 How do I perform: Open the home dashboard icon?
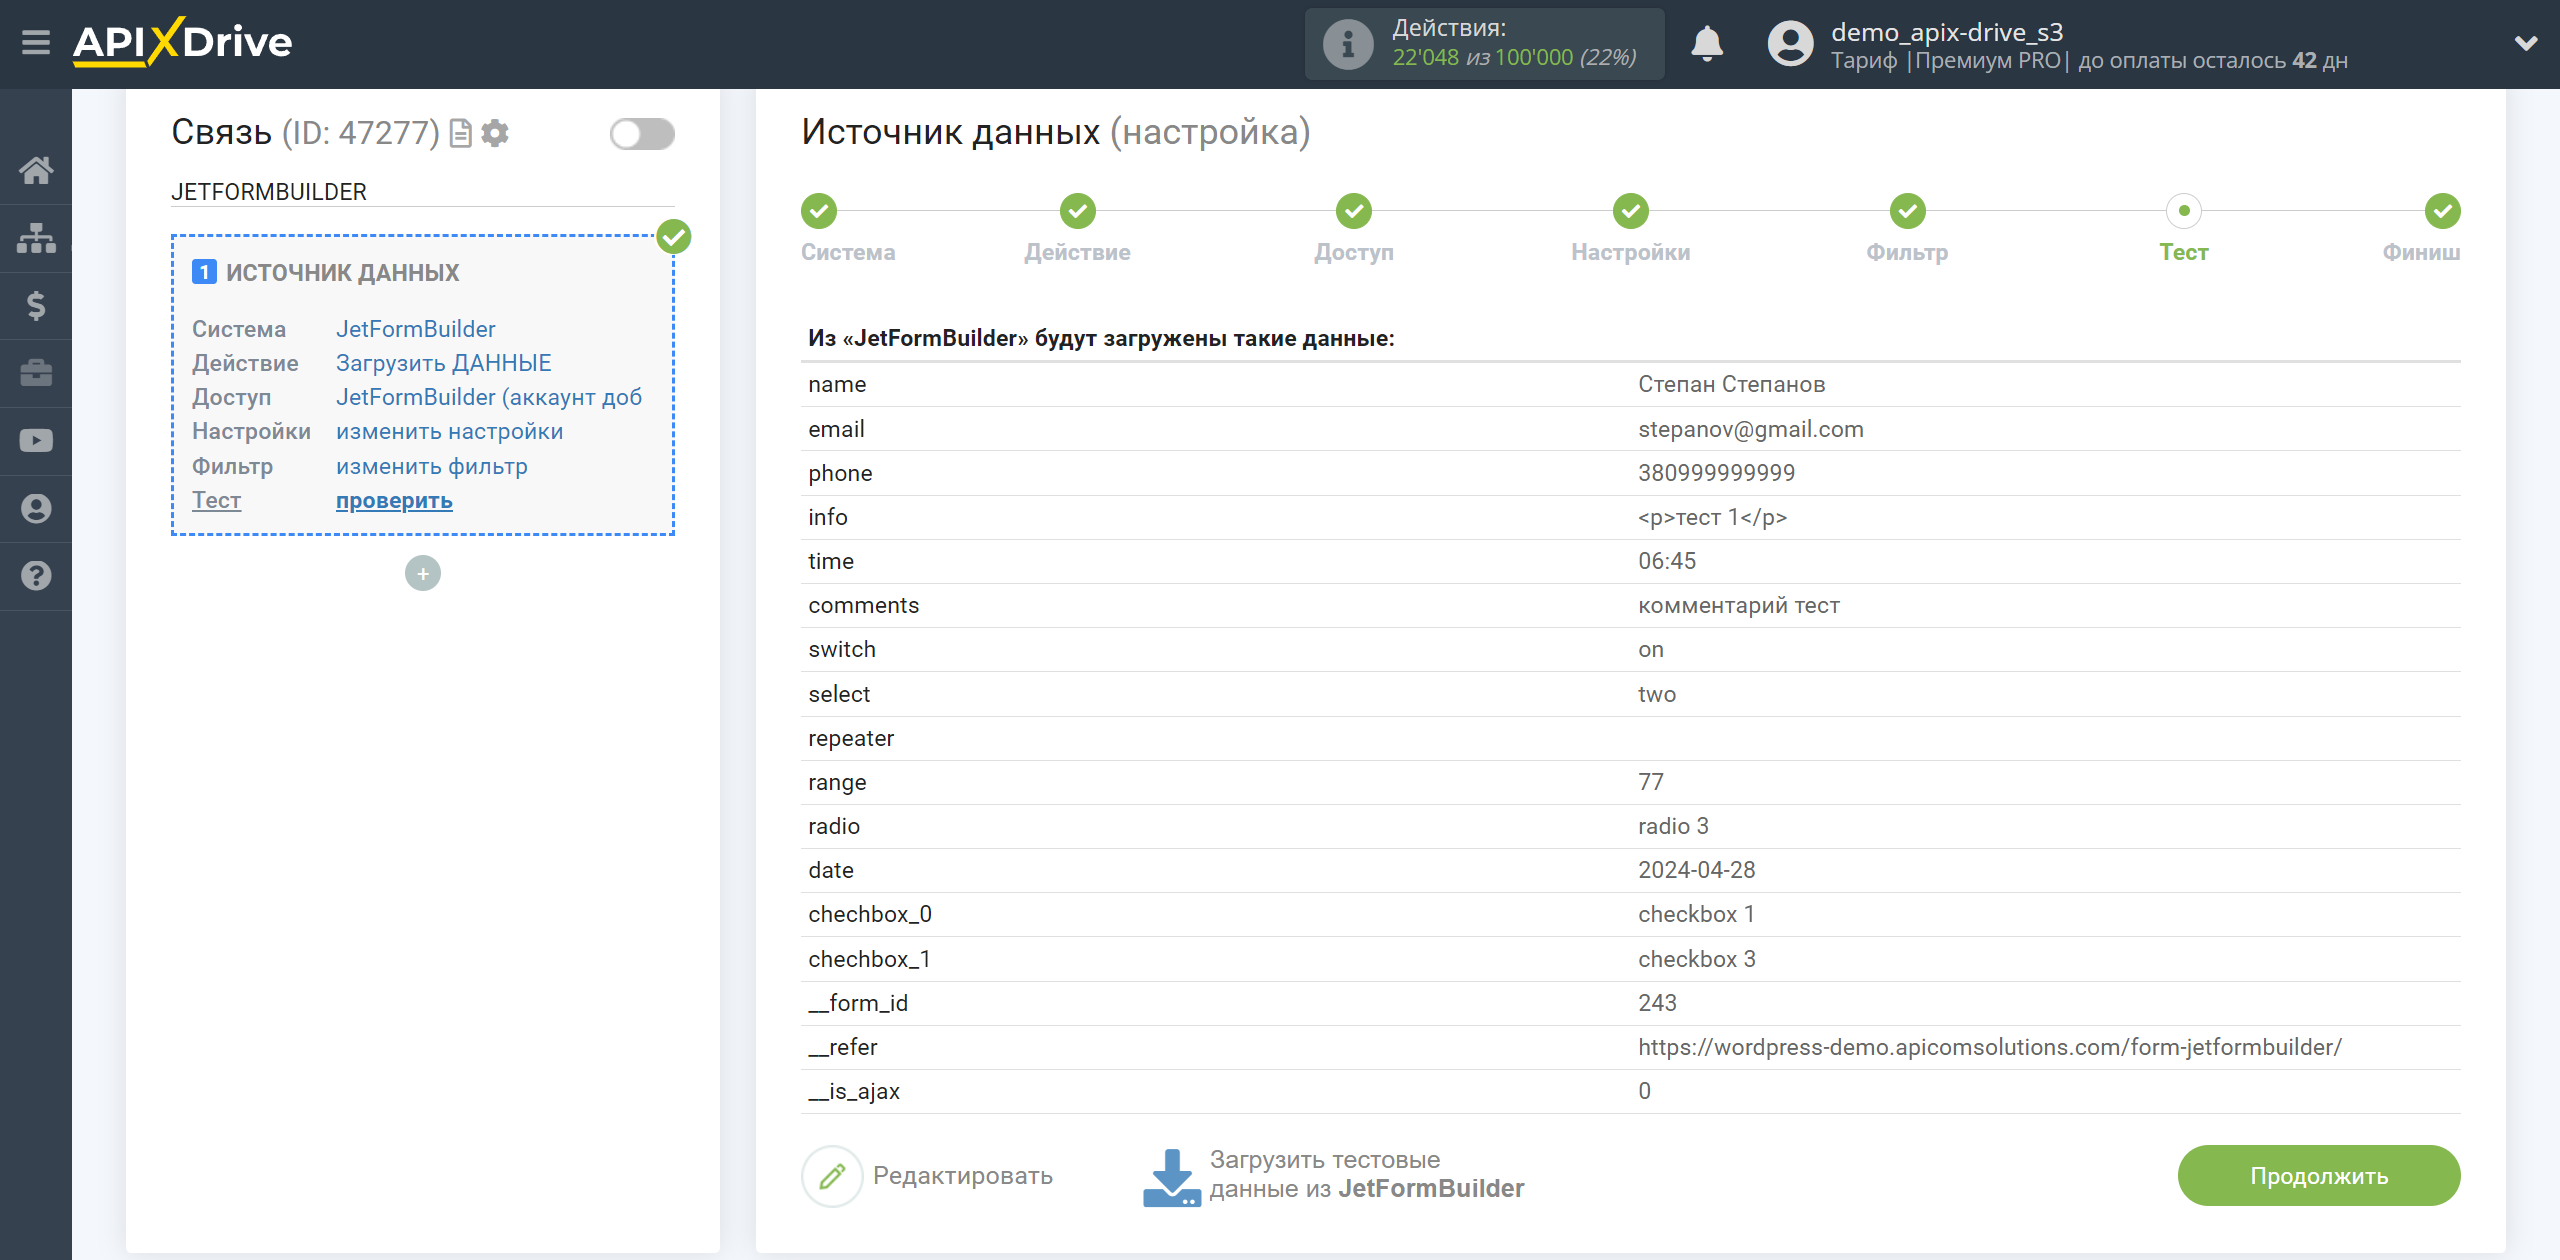click(36, 170)
